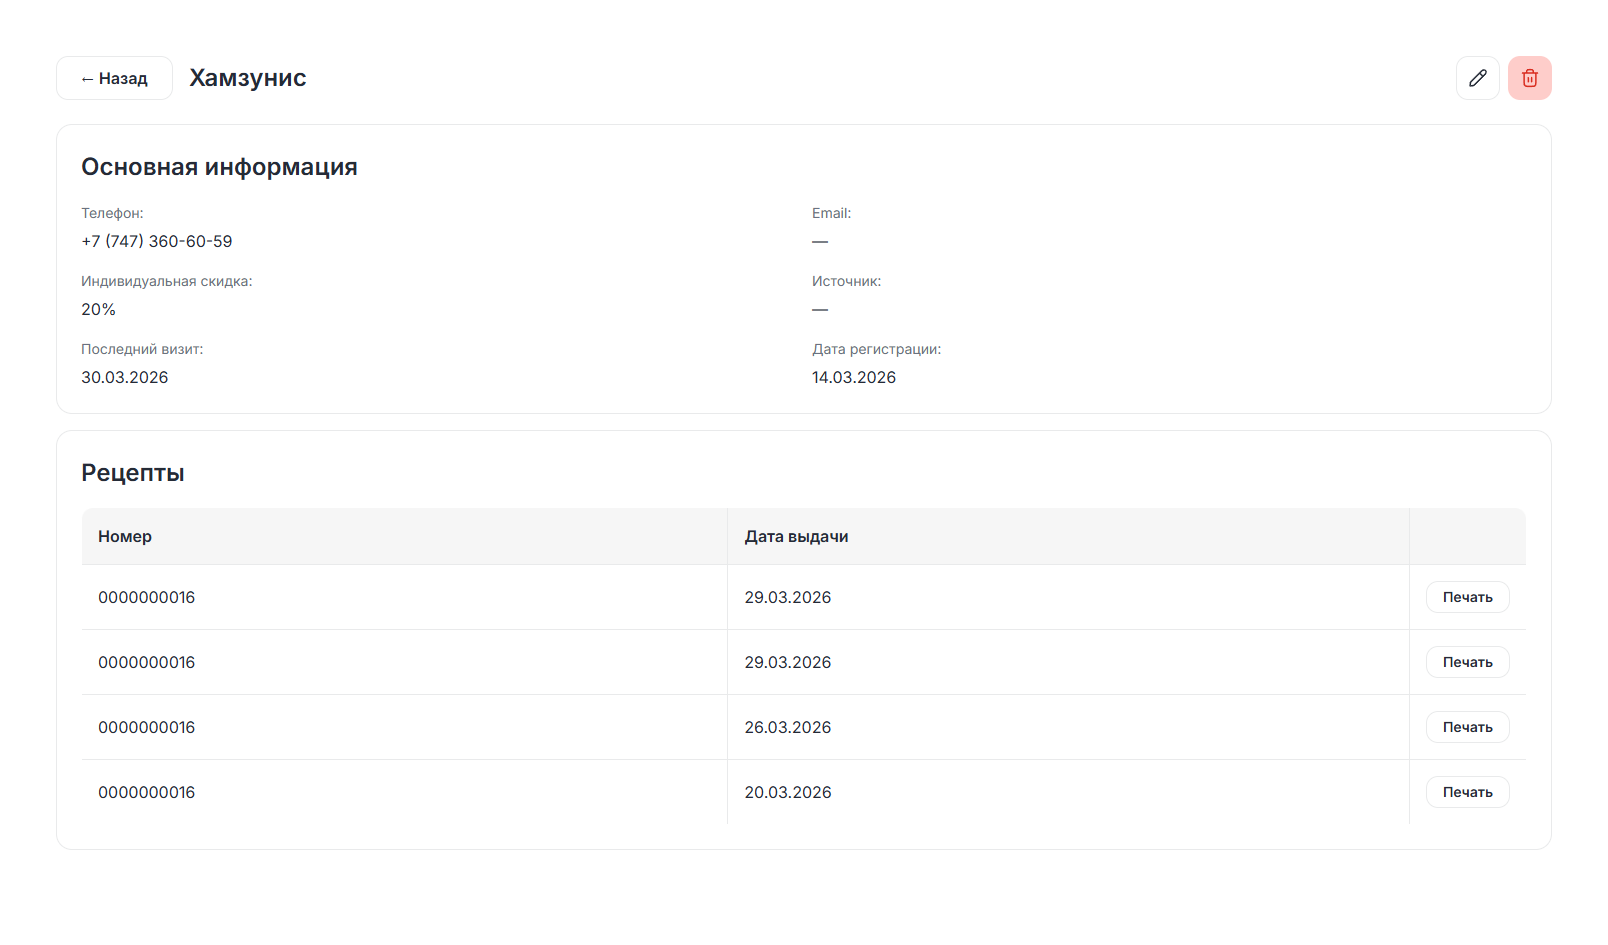Click the Индивидуальная скидка label
The height and width of the screenshot is (945, 1608).
tap(167, 281)
